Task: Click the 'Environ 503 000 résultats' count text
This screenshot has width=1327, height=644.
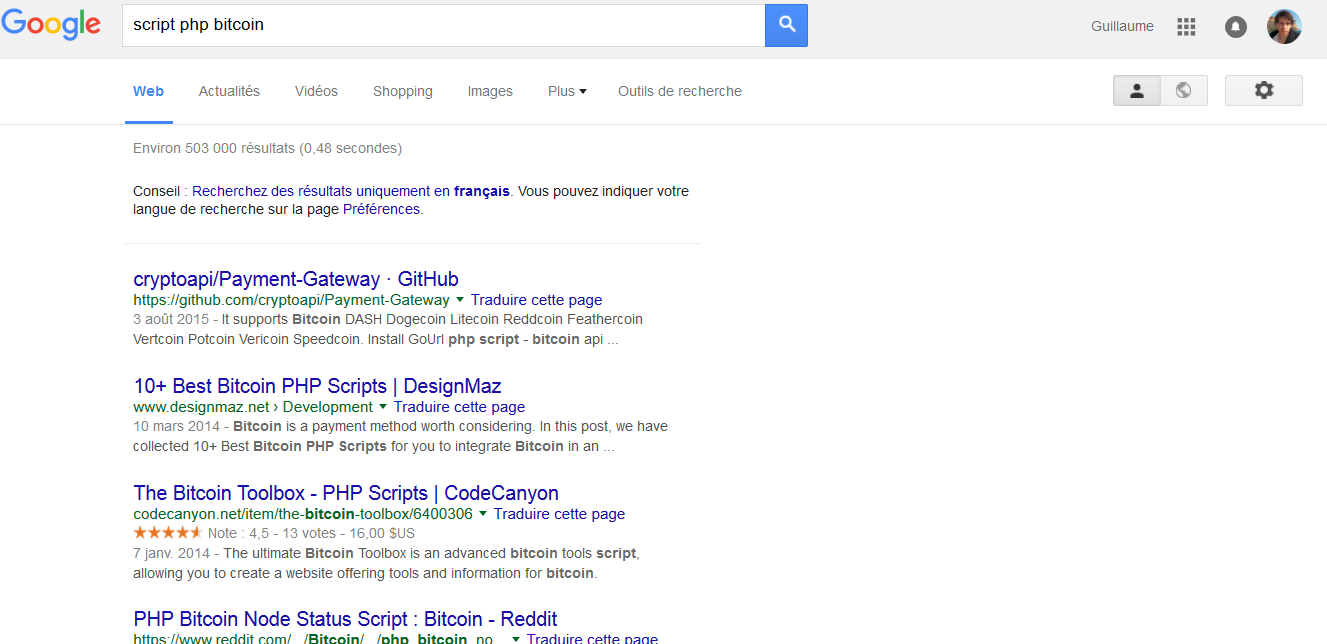Action: pos(267,148)
